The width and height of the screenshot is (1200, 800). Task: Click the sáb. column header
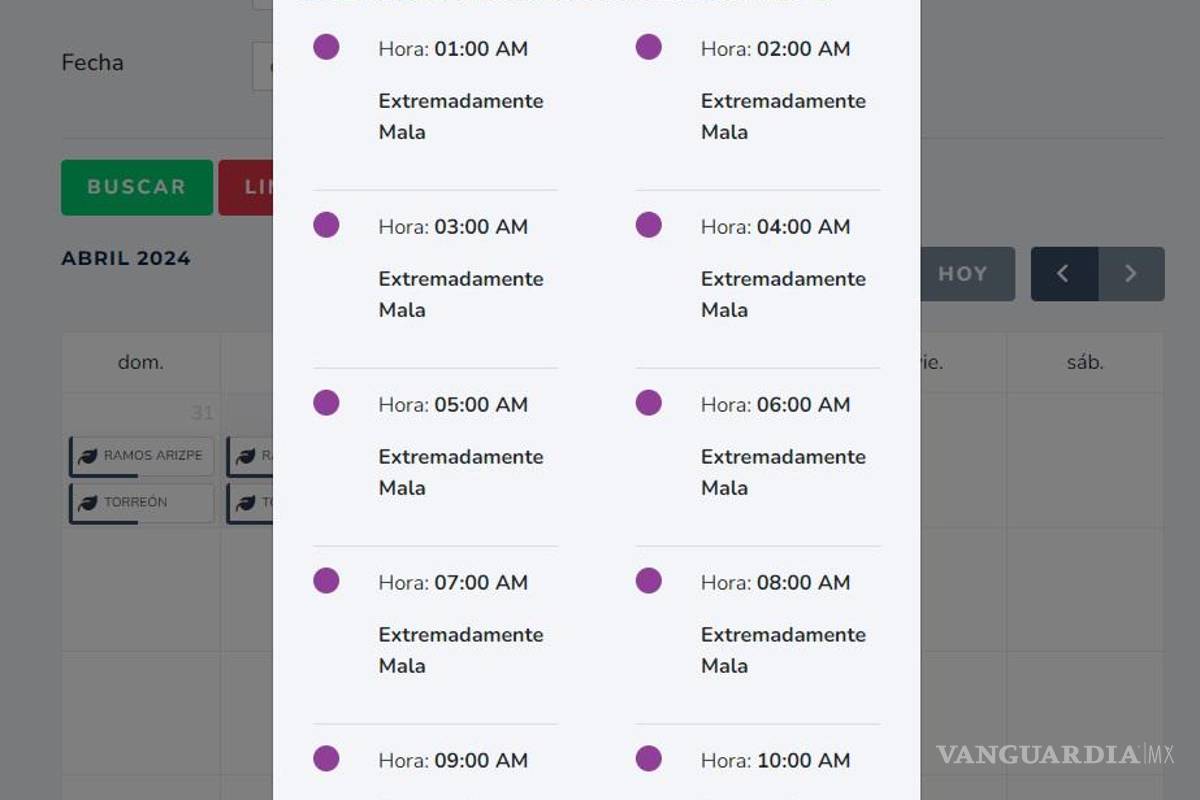[1085, 363]
